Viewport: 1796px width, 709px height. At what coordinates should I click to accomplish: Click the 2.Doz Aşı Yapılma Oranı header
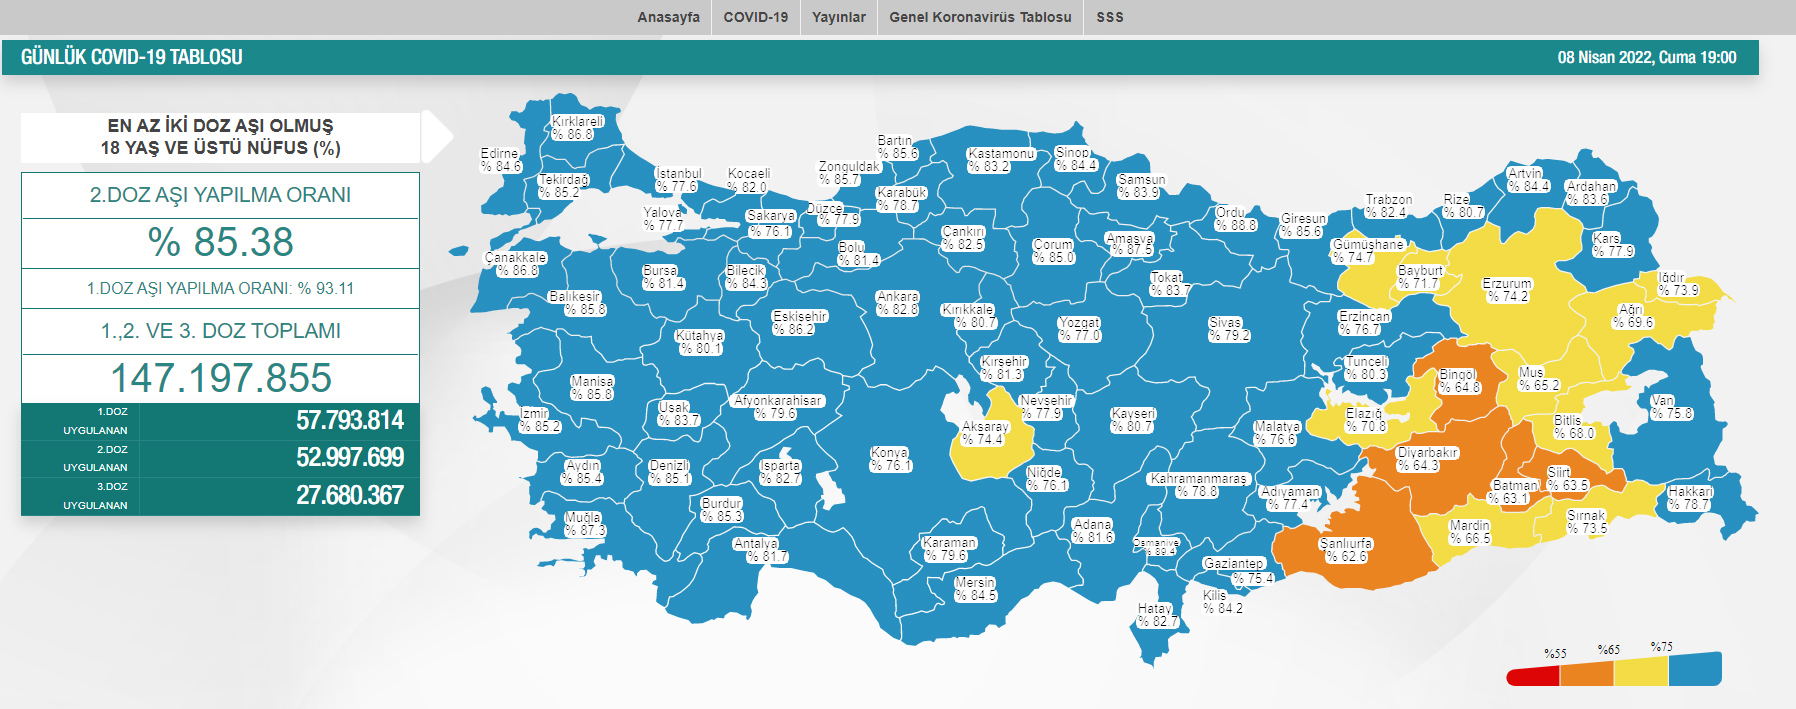coord(220,195)
